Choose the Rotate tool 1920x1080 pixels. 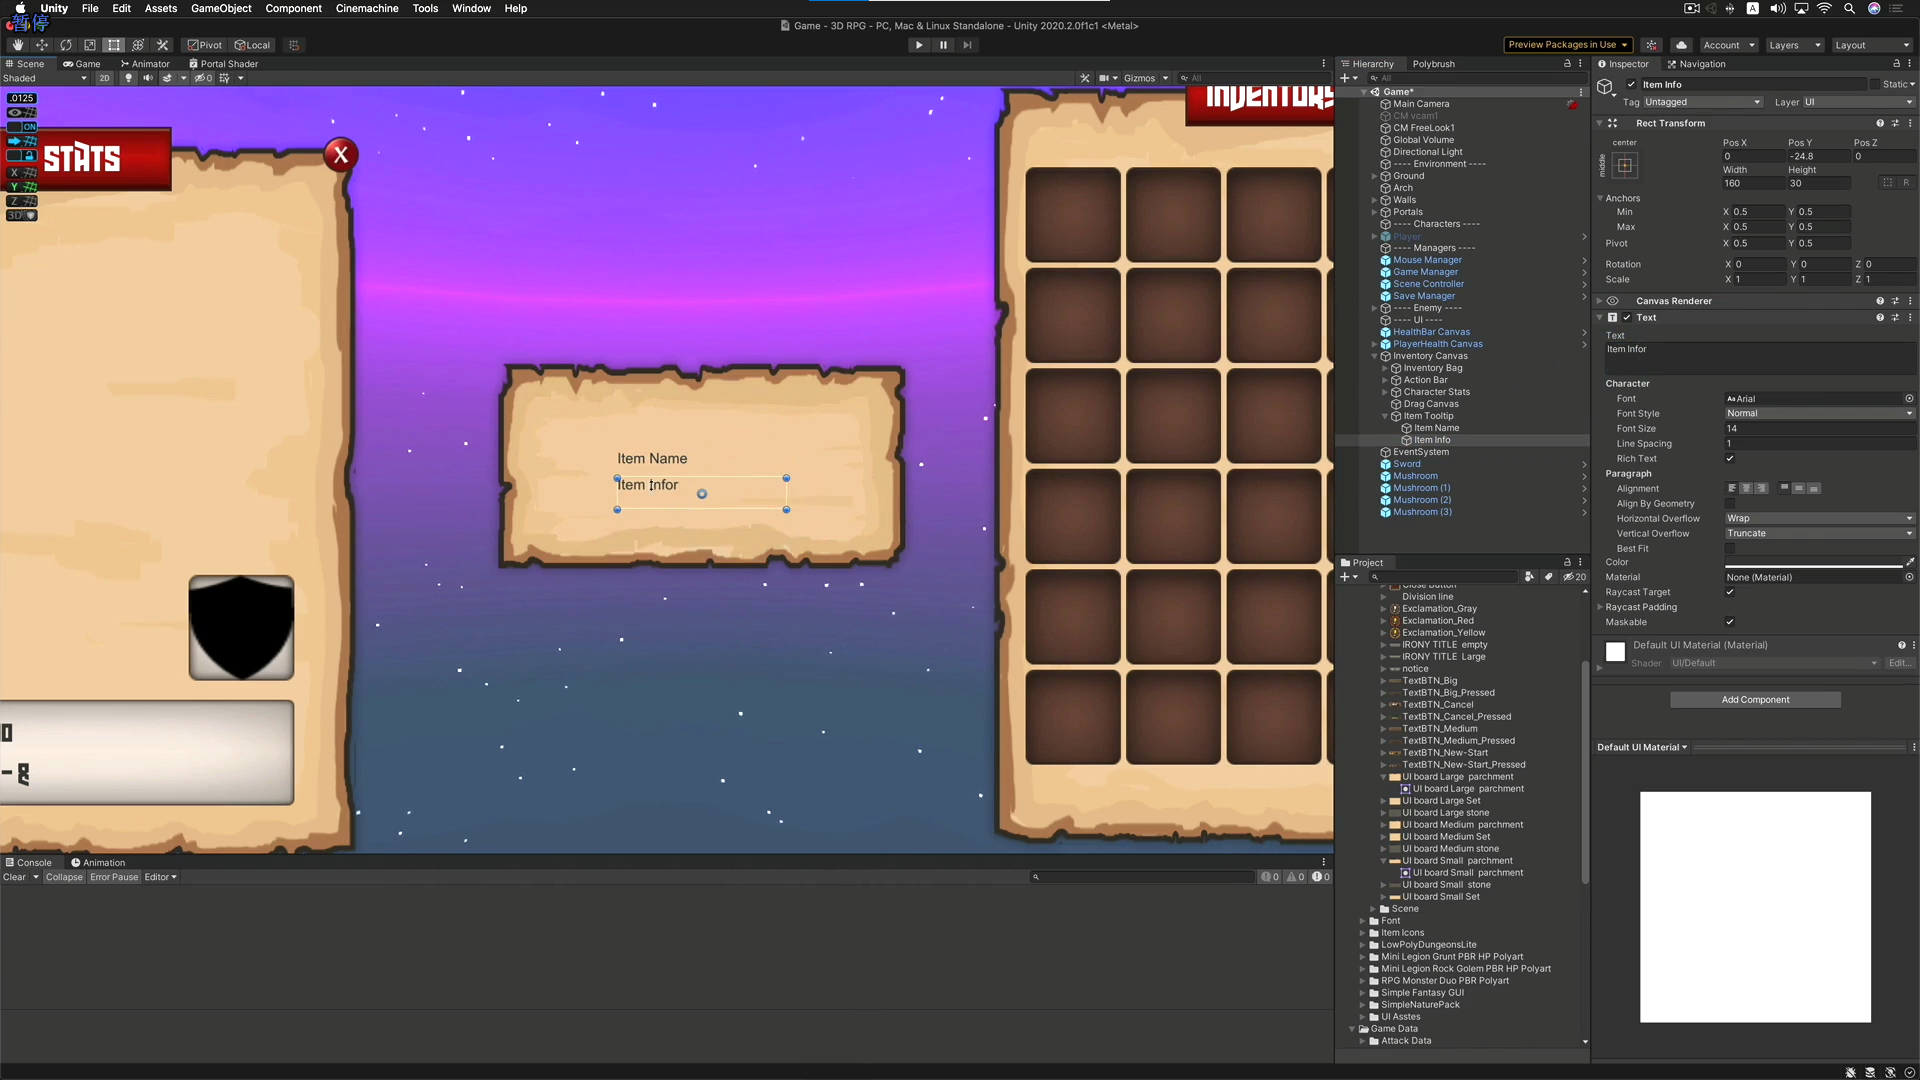tap(66, 45)
